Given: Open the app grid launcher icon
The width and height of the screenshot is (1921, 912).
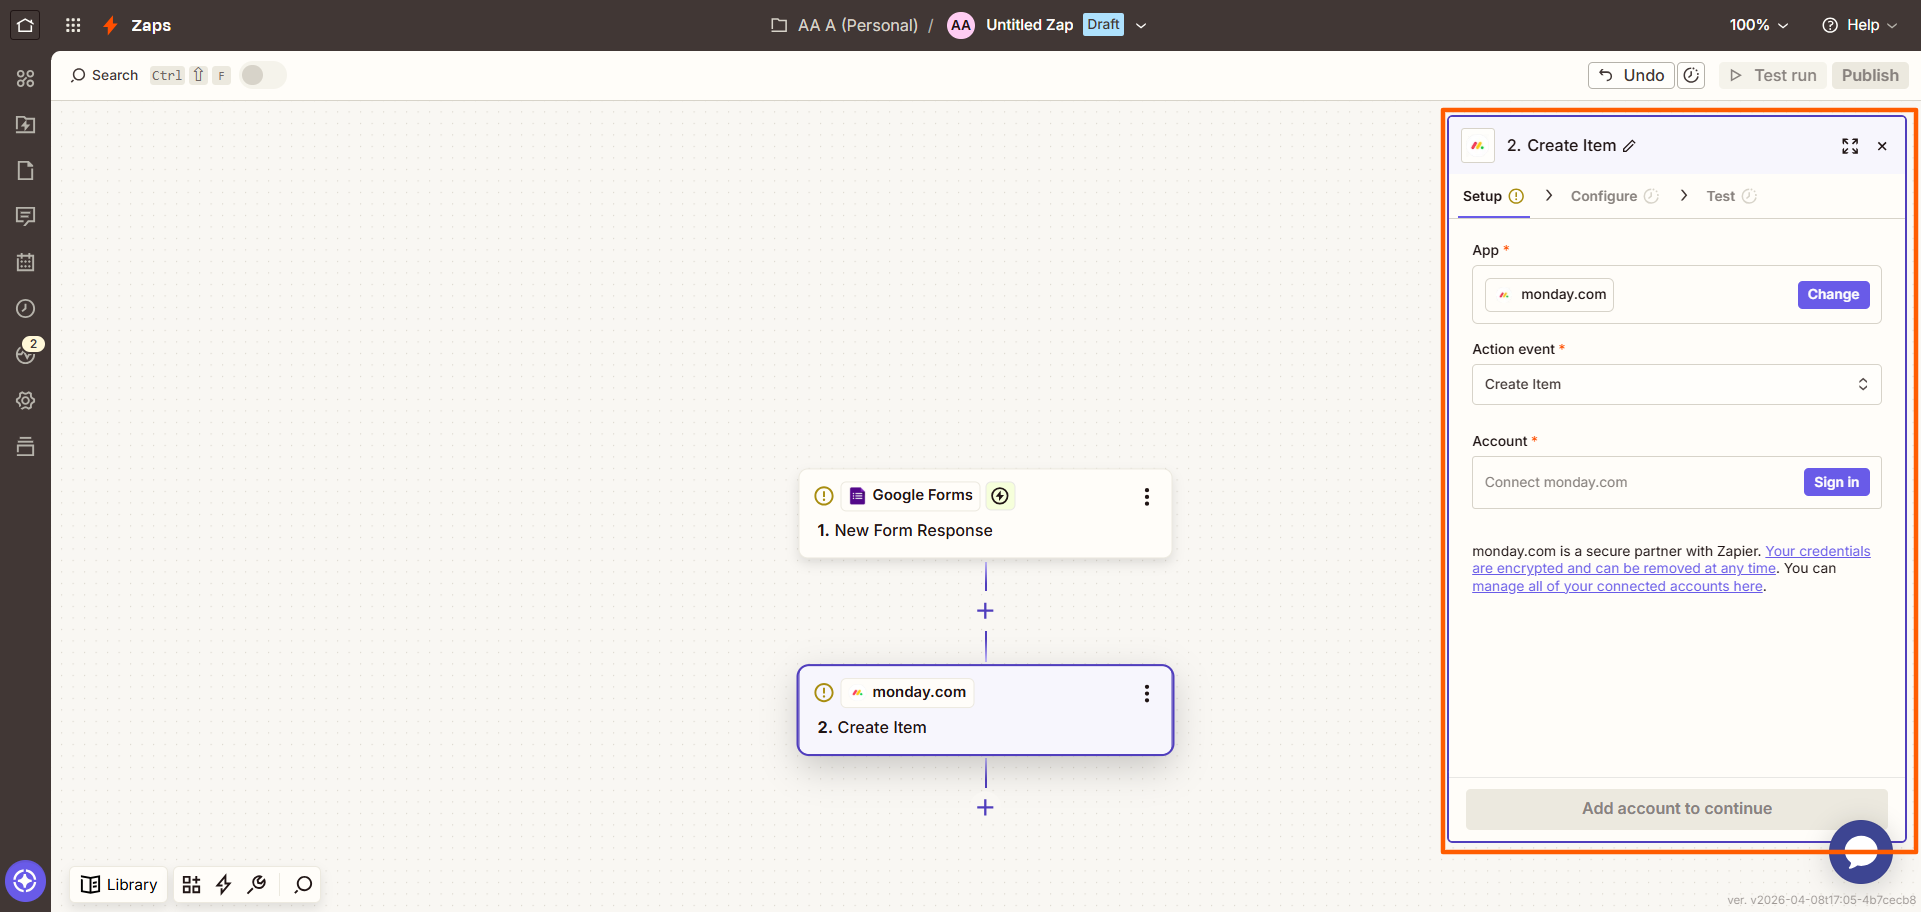Looking at the screenshot, I should 72,25.
